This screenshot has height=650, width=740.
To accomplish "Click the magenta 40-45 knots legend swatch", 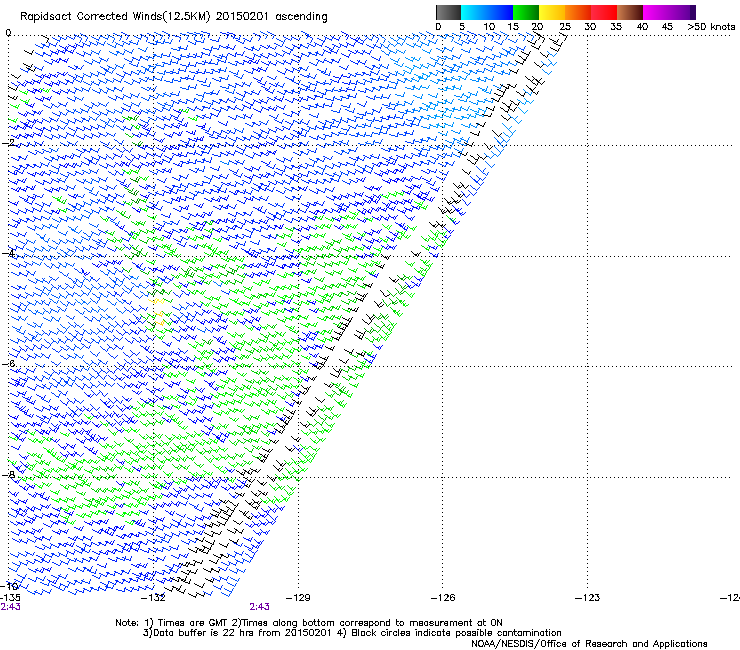I will pyautogui.click(x=656, y=12).
